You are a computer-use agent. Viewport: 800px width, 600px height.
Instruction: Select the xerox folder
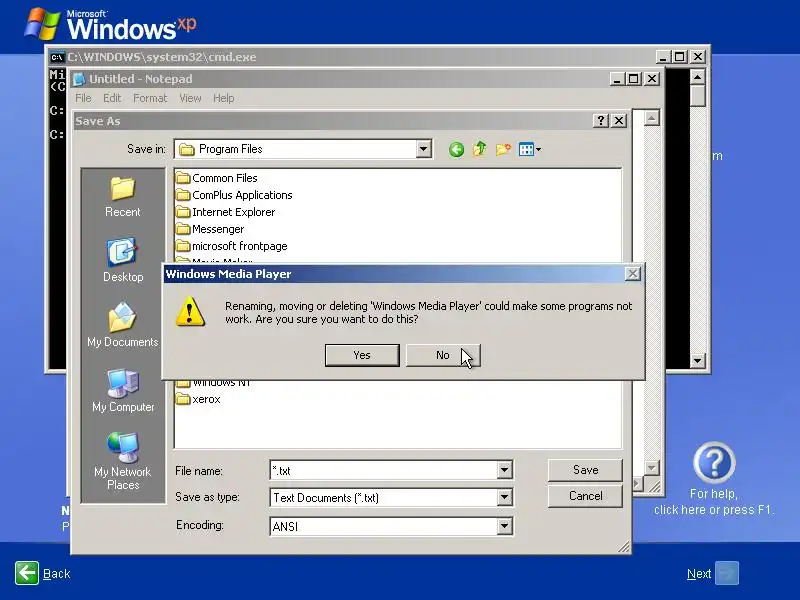pyautogui.click(x=198, y=399)
